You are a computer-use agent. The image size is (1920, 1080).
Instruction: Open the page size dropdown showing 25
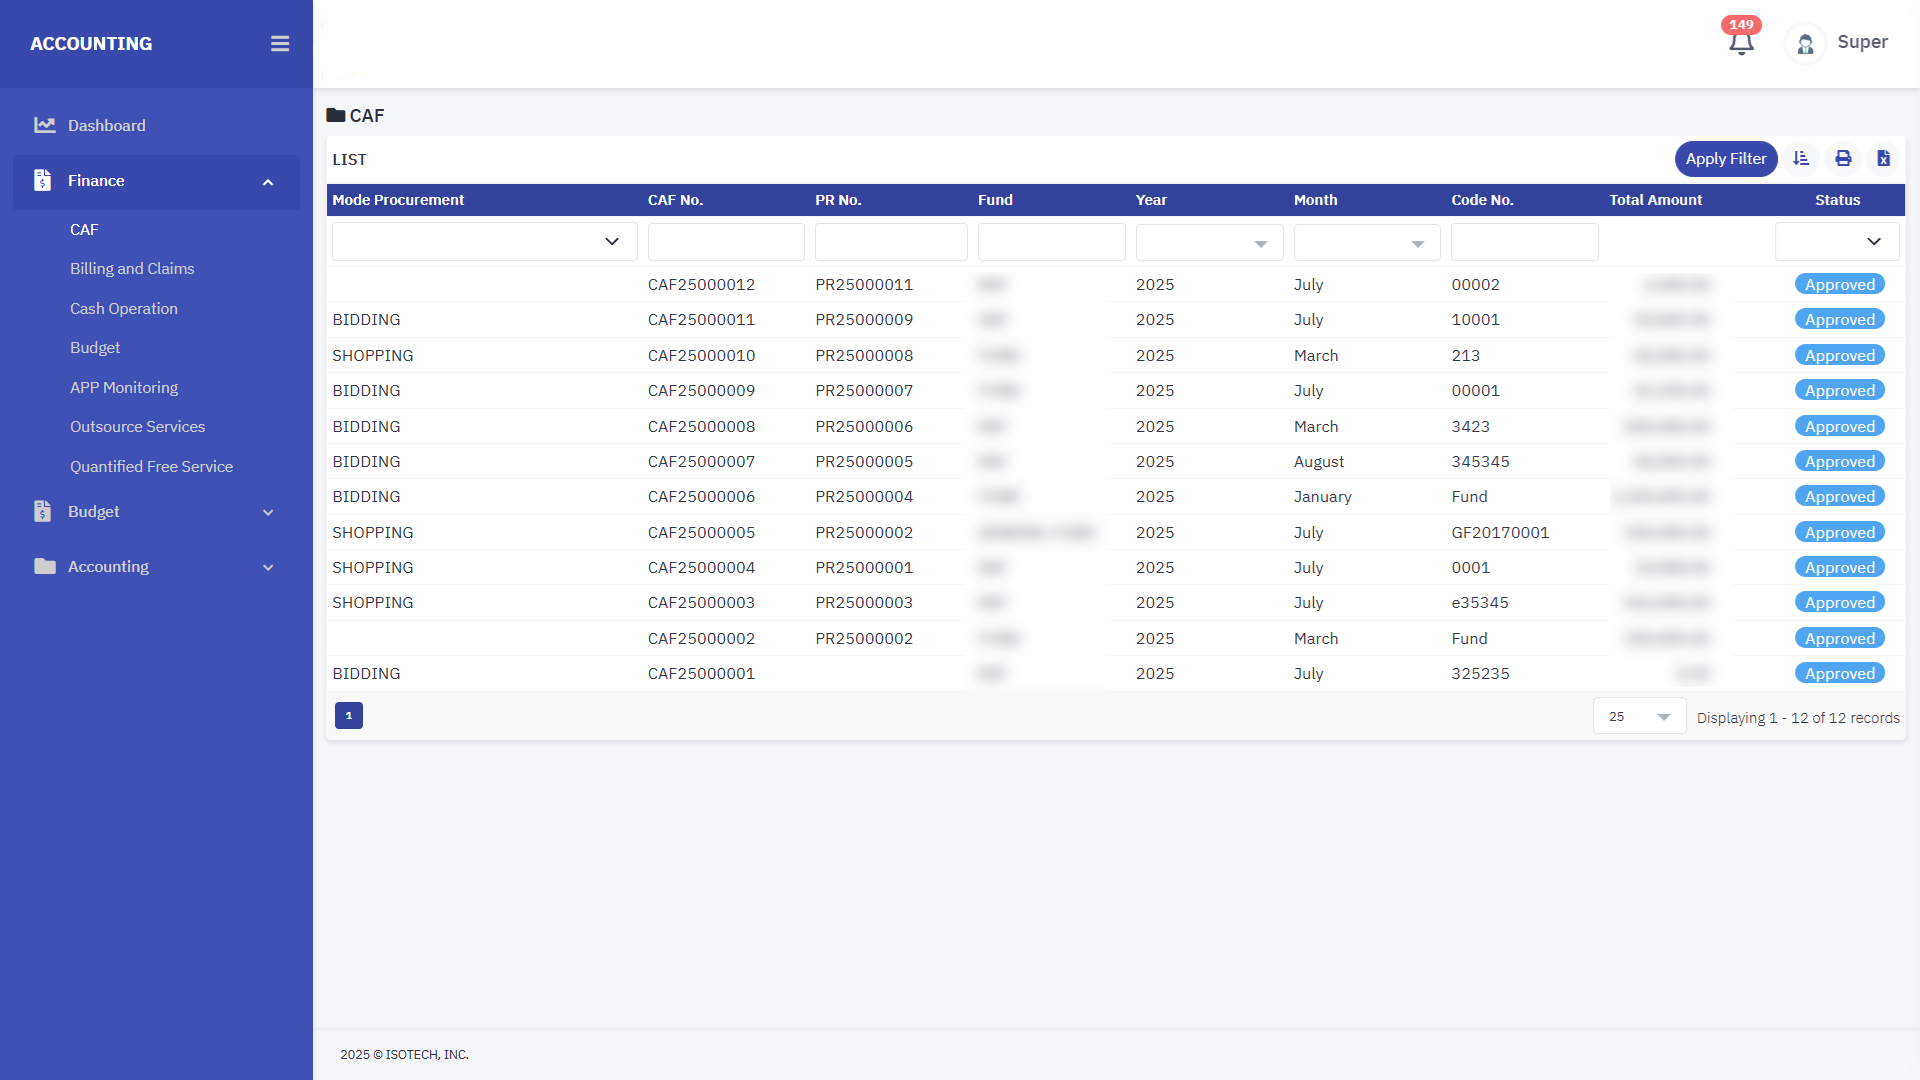tap(1639, 716)
